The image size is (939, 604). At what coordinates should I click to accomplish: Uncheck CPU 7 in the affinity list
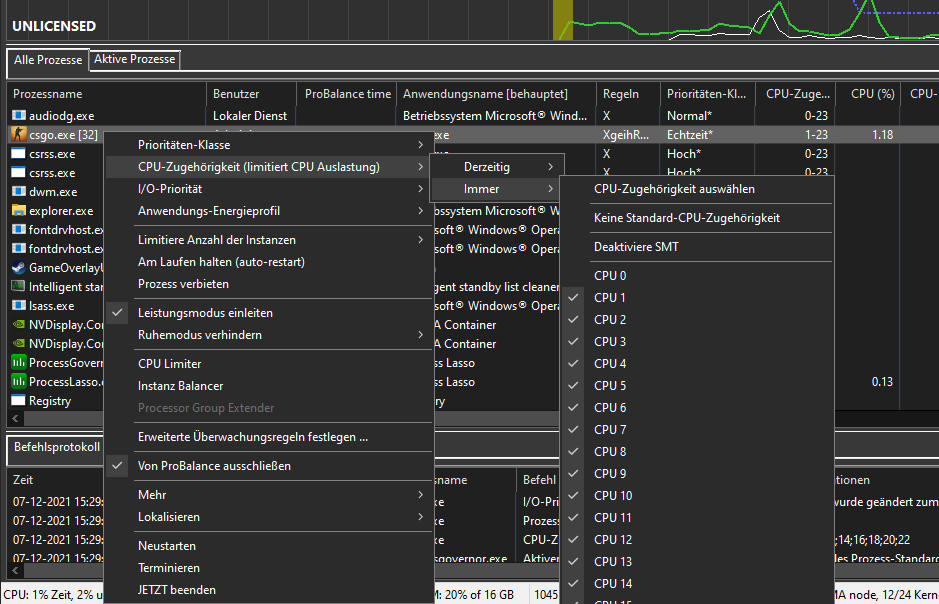point(610,430)
